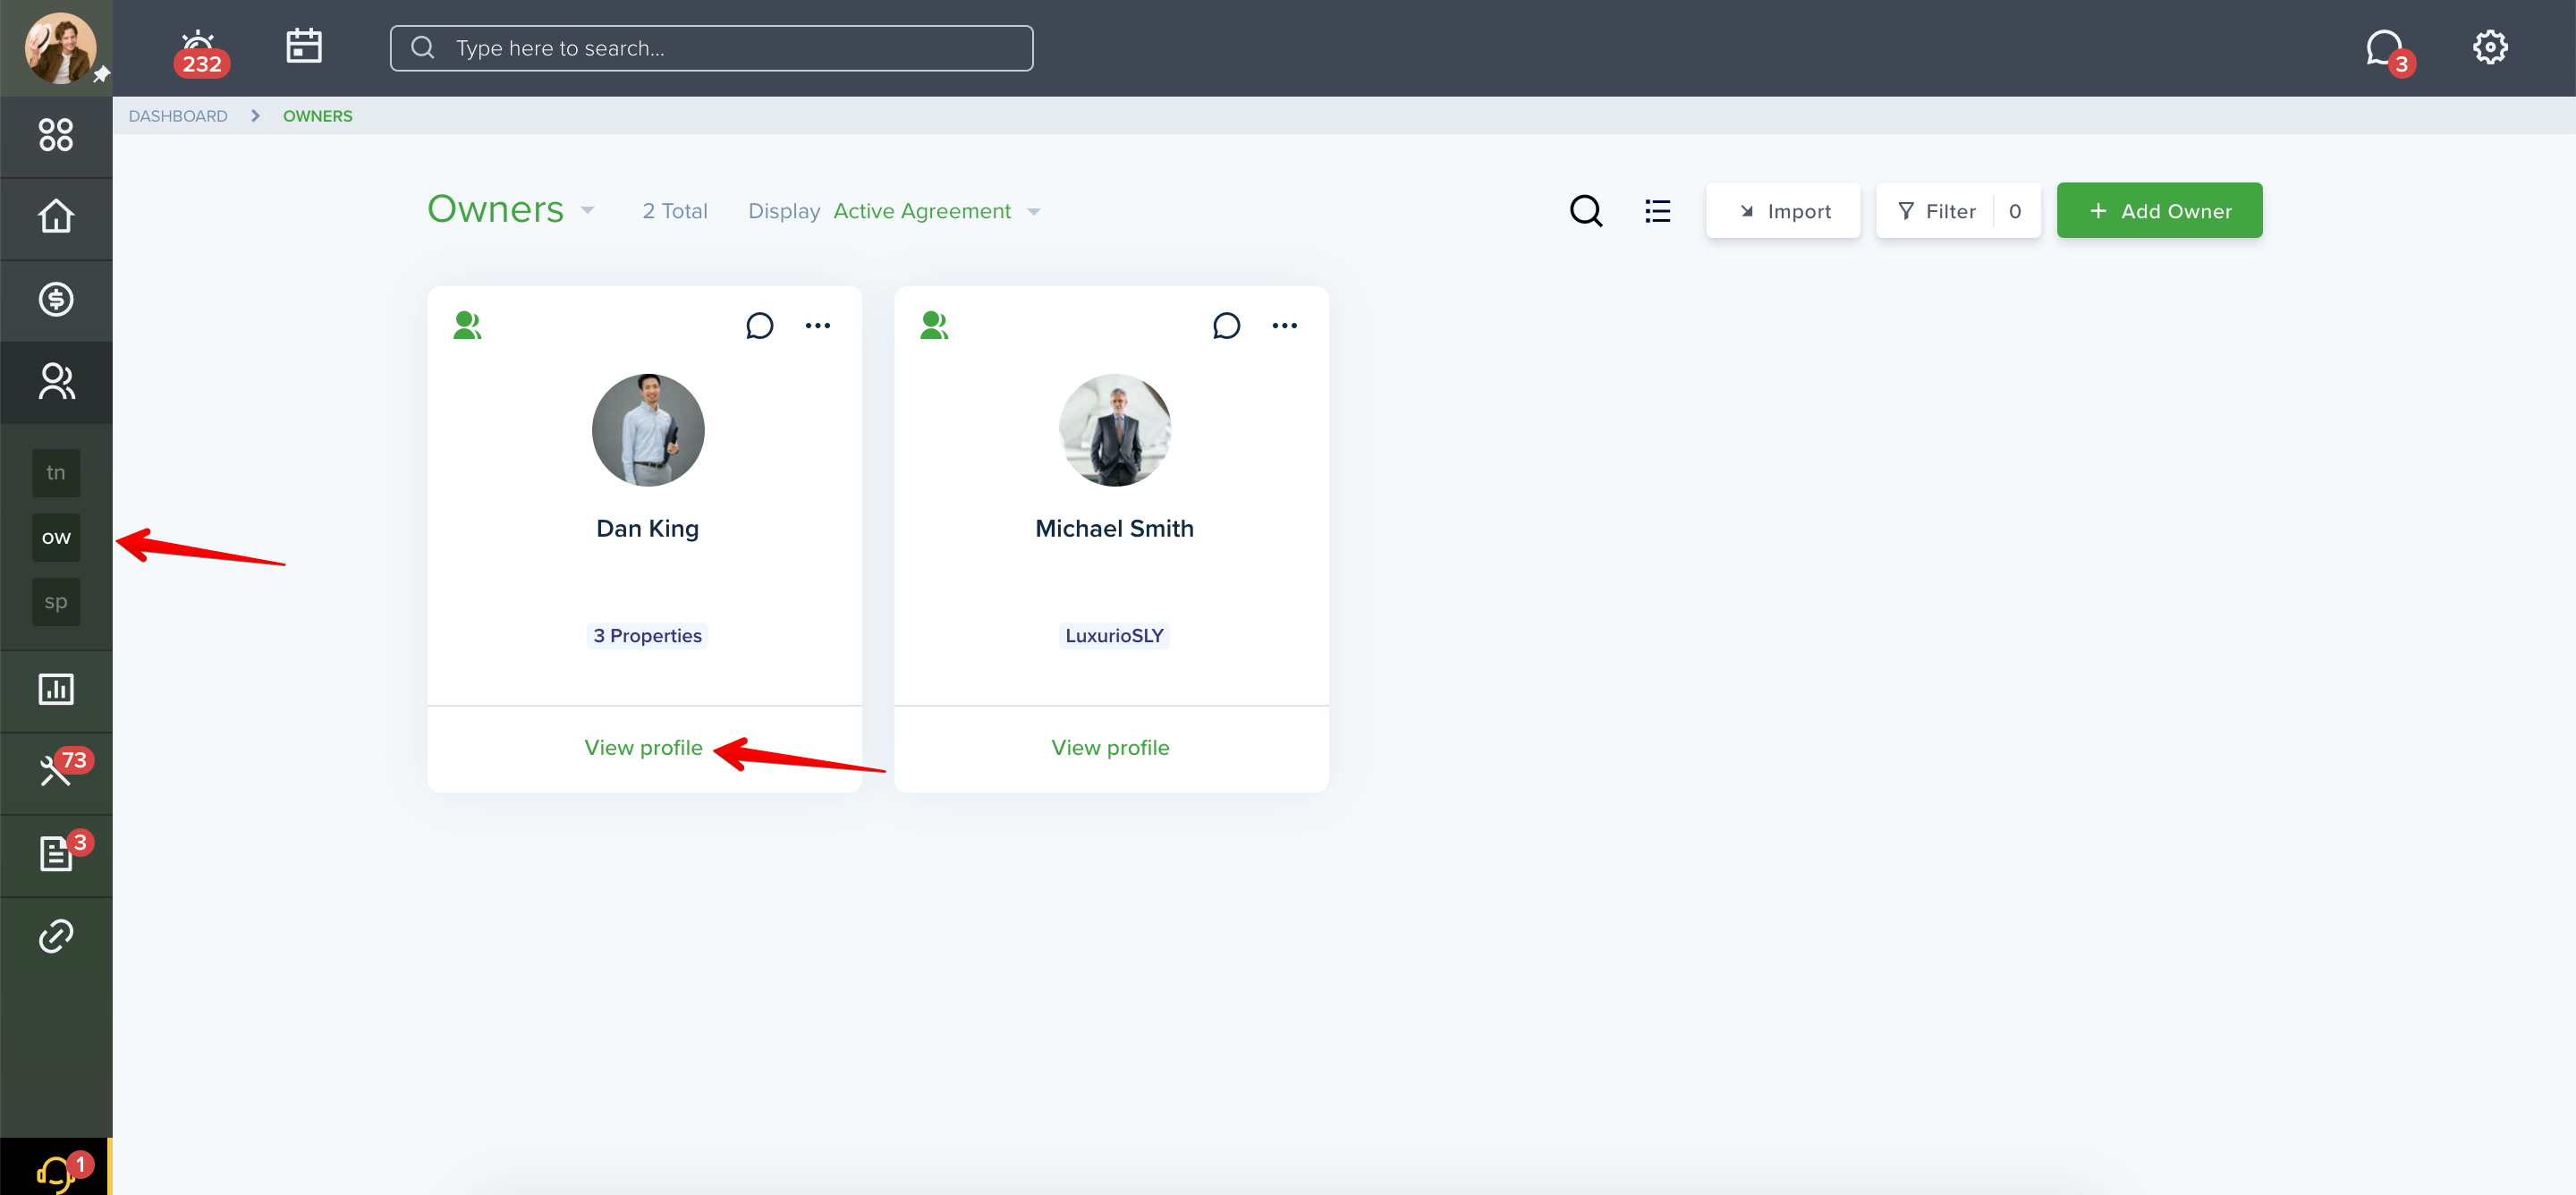The height and width of the screenshot is (1195, 2576).
Task: View profile of Michael Smith
Action: pyautogui.click(x=1110, y=748)
